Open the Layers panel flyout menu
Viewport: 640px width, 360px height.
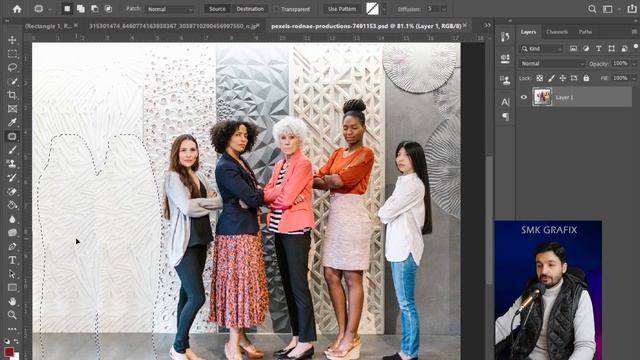coord(634,31)
